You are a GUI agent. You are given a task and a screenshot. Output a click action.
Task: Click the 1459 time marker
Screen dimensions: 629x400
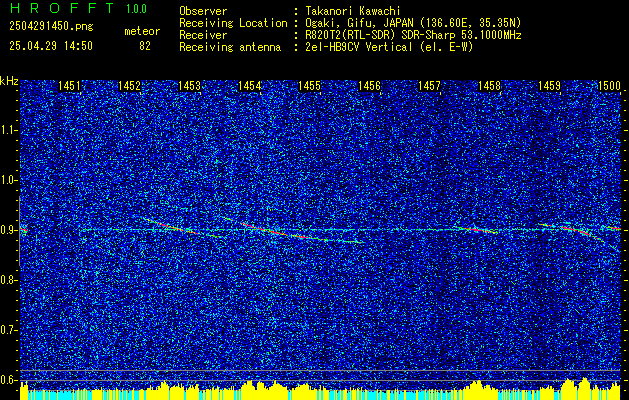coord(549,86)
